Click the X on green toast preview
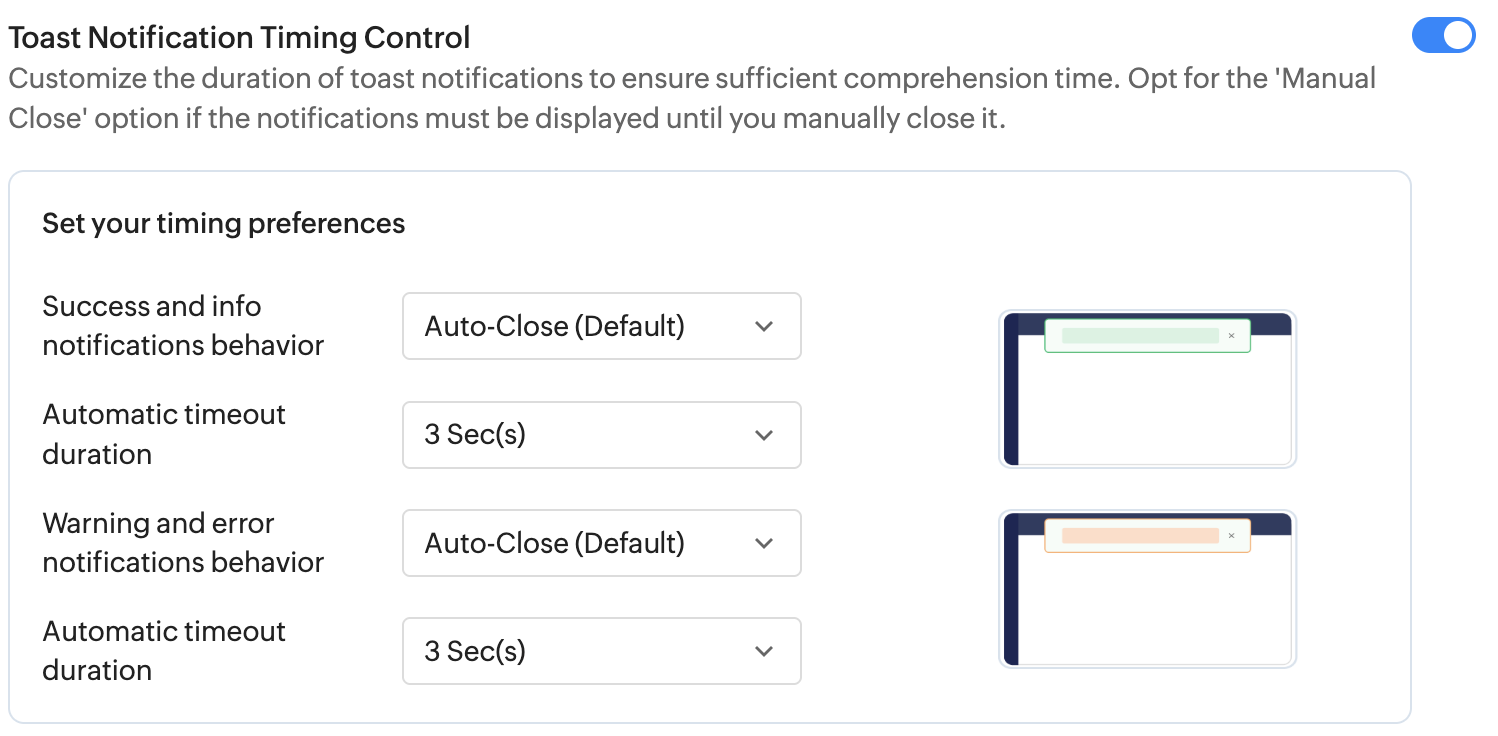The height and width of the screenshot is (736, 1498). pyautogui.click(x=1231, y=336)
